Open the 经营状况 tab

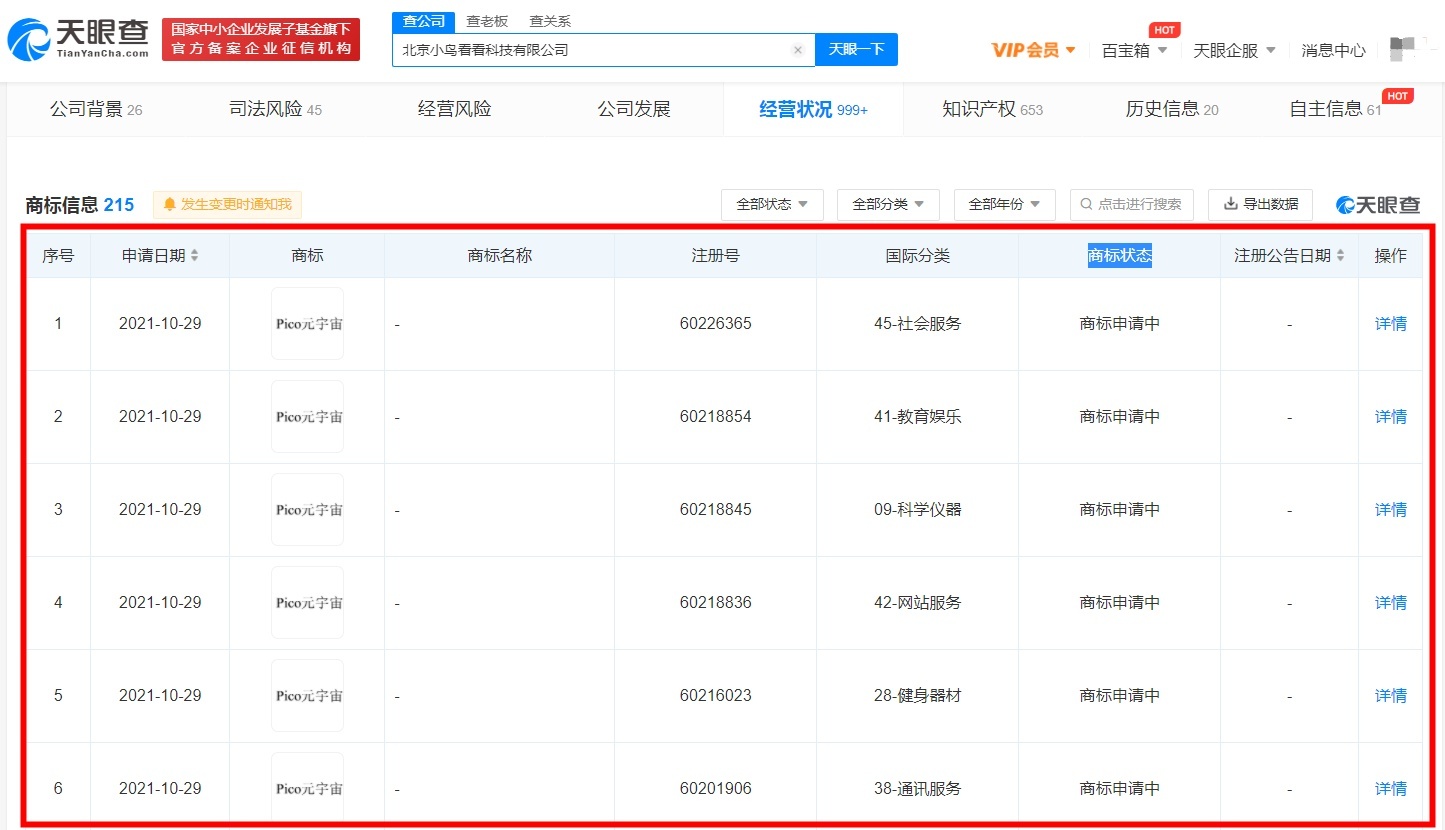click(x=813, y=109)
